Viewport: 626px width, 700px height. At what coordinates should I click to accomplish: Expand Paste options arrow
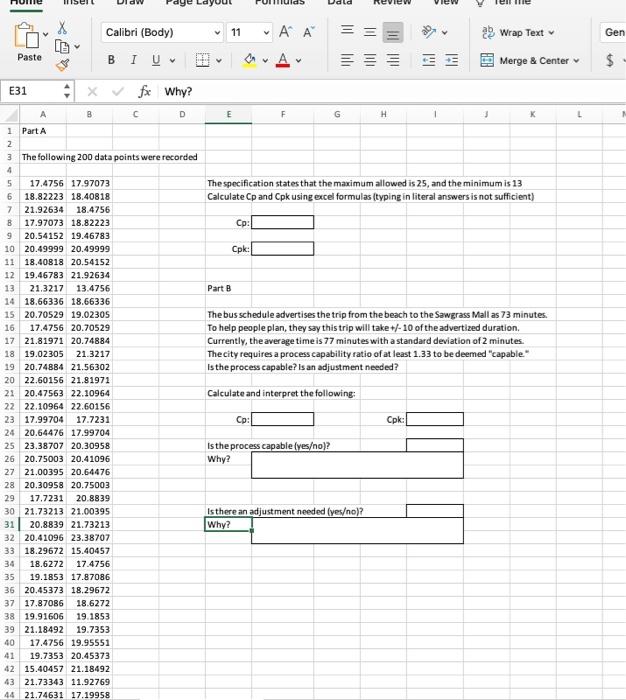tap(46, 34)
